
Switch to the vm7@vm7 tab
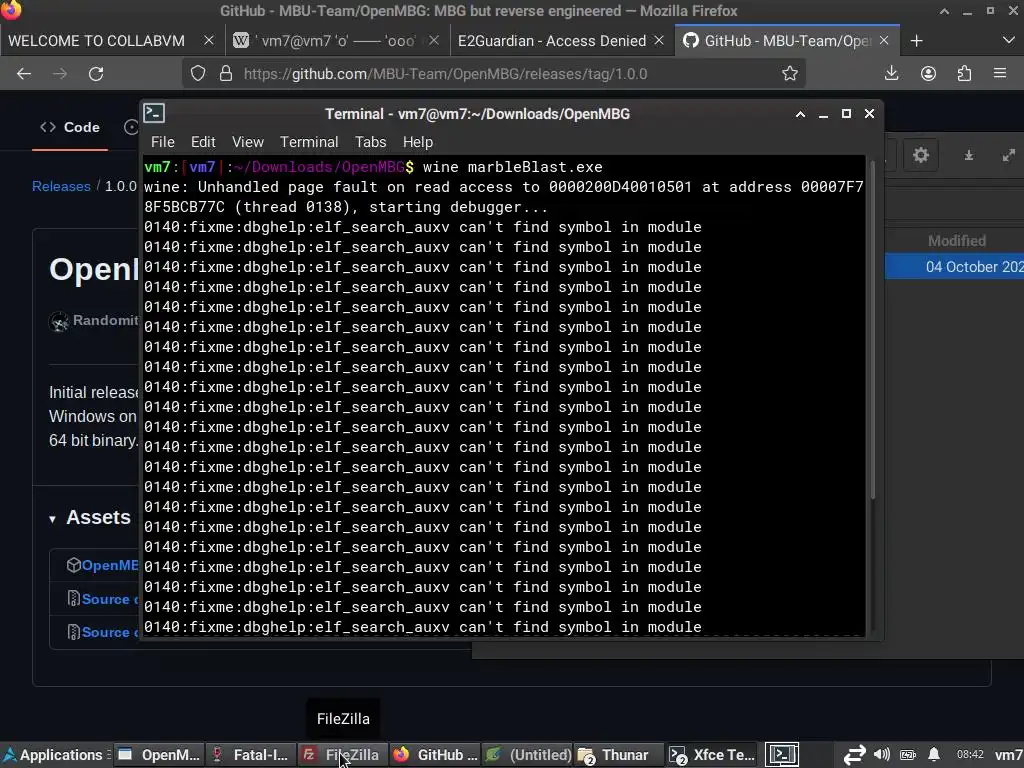click(337, 40)
